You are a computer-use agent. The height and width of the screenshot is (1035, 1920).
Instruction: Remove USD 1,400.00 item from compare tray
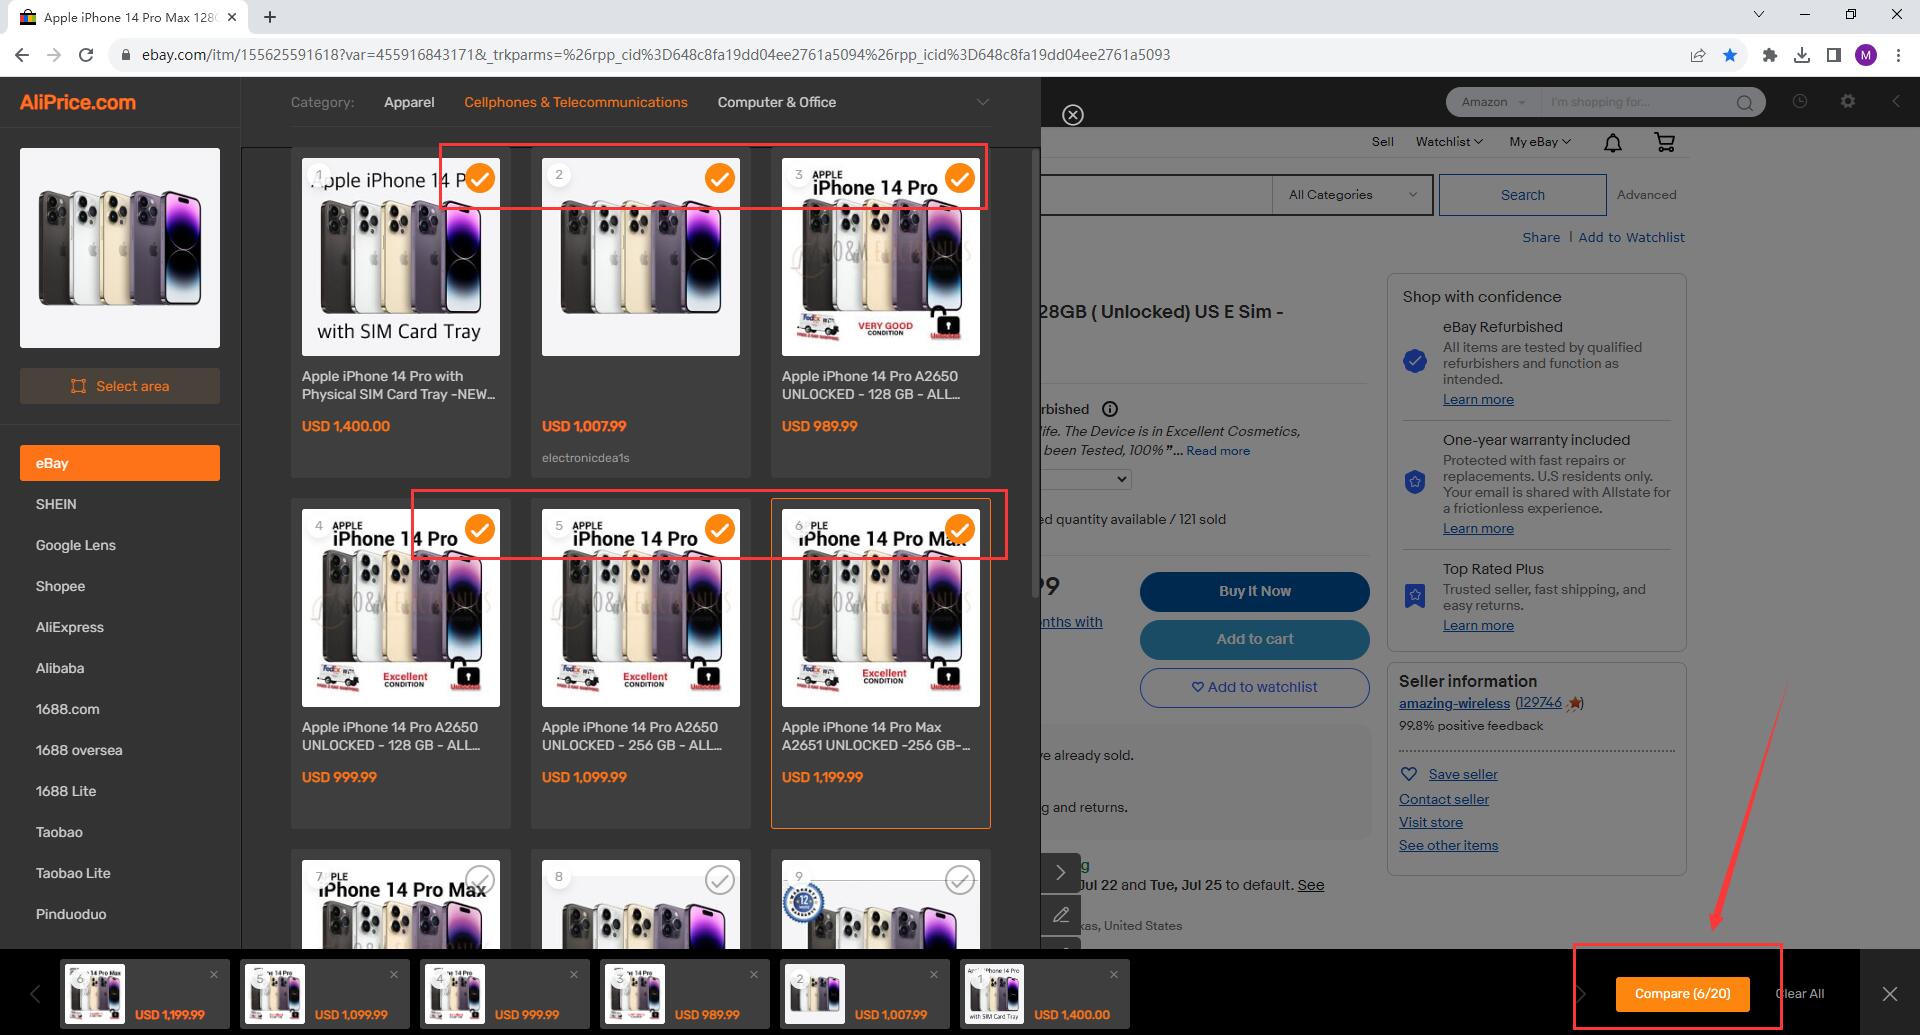[1114, 974]
